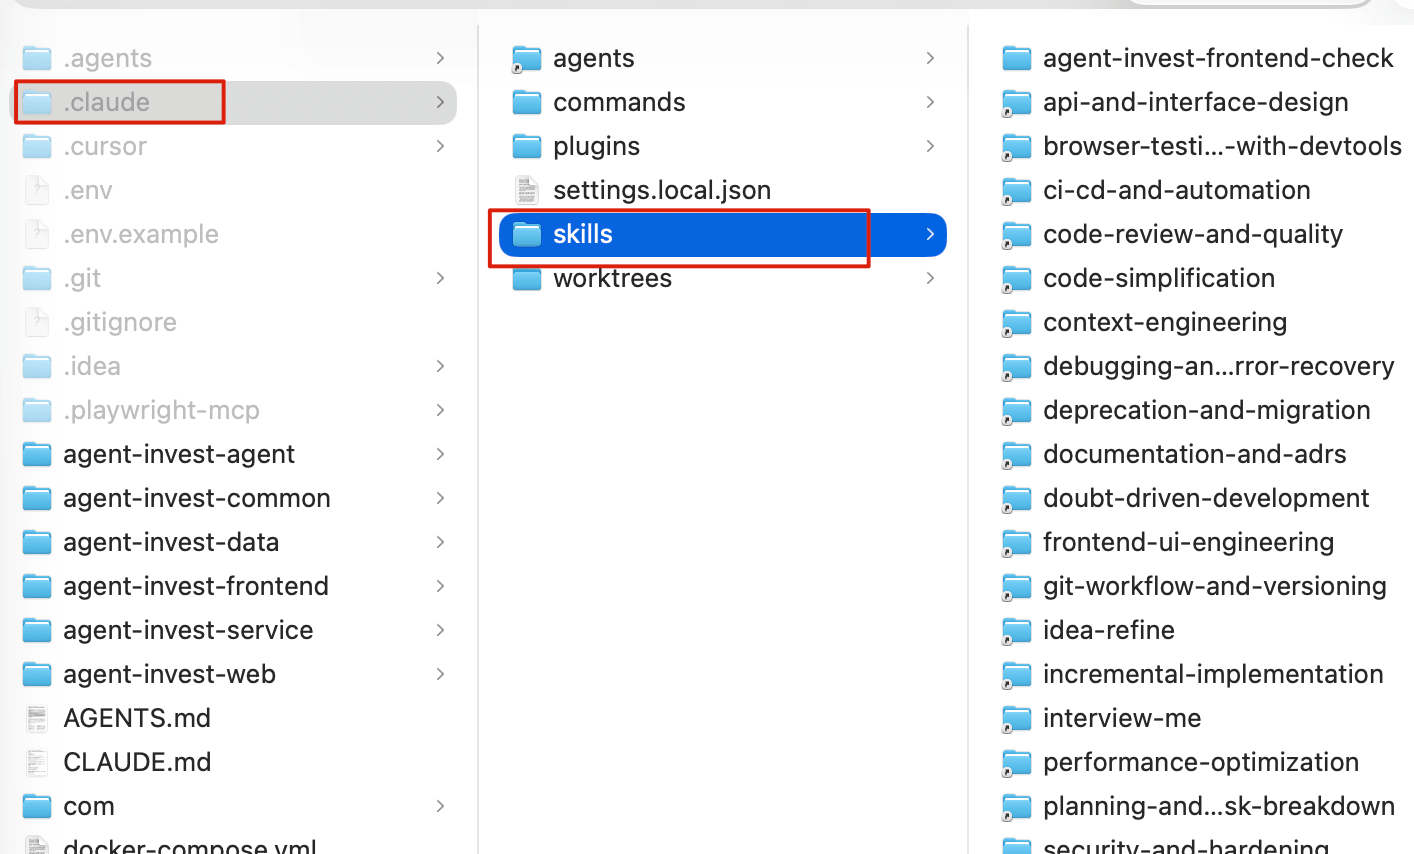Select the .gitignore file icon
This screenshot has width=1414, height=854.
[x=37, y=322]
